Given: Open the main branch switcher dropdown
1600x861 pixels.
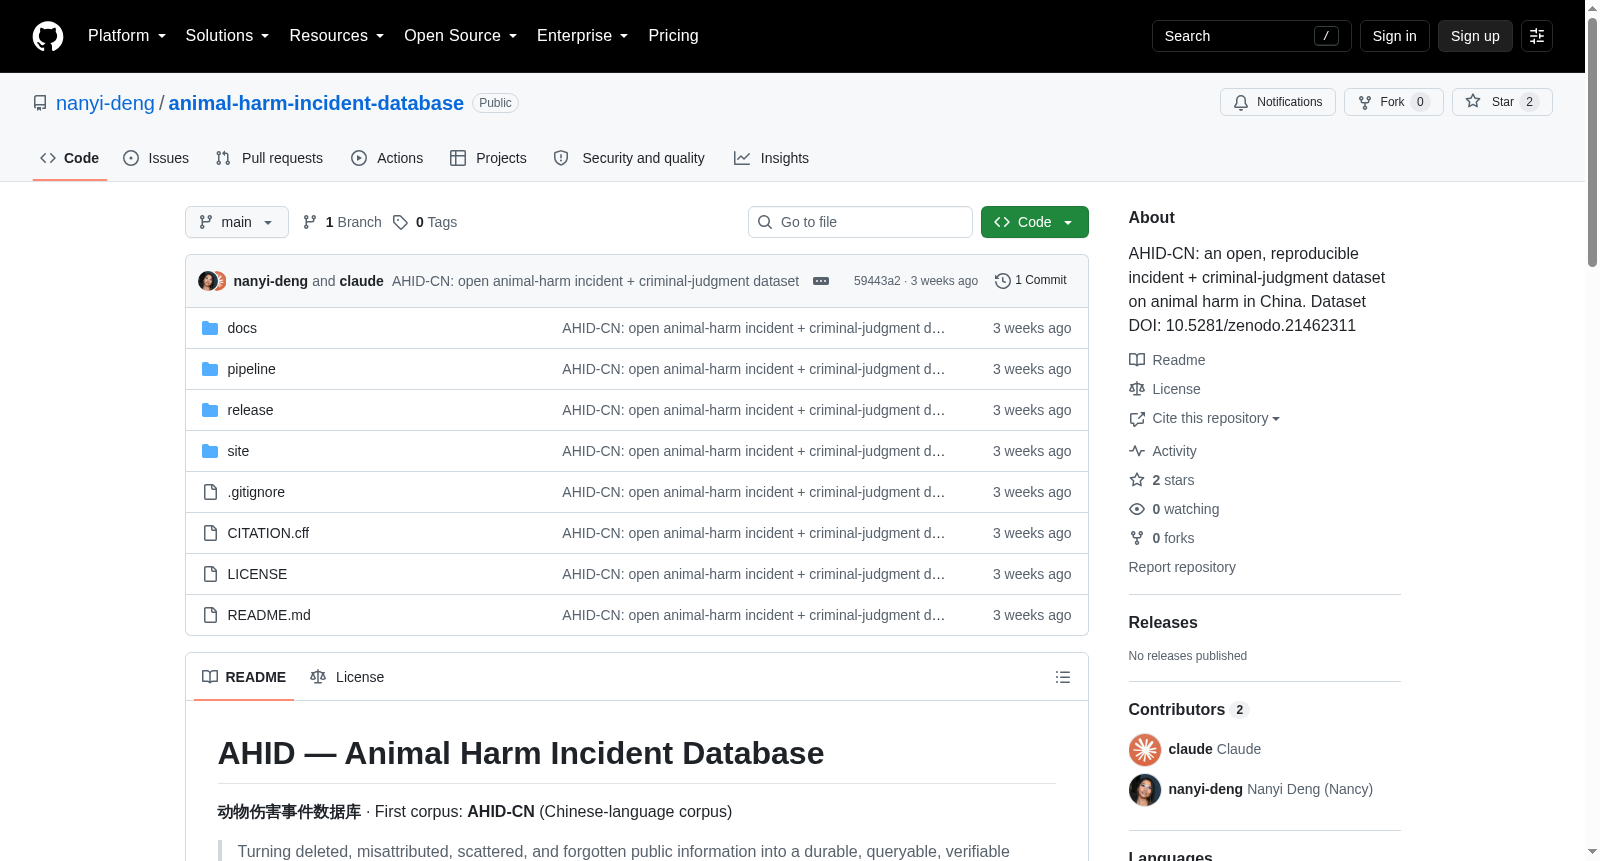Looking at the screenshot, I should [x=237, y=222].
